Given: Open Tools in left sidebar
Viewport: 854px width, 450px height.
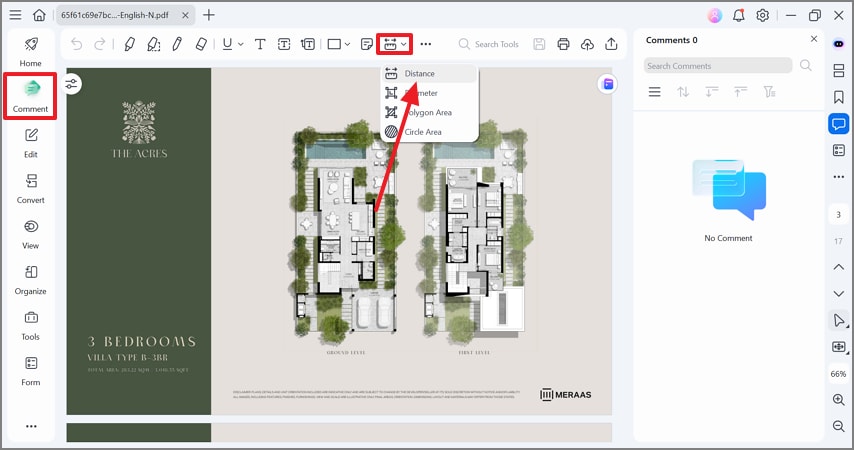Looking at the screenshot, I should coord(30,325).
